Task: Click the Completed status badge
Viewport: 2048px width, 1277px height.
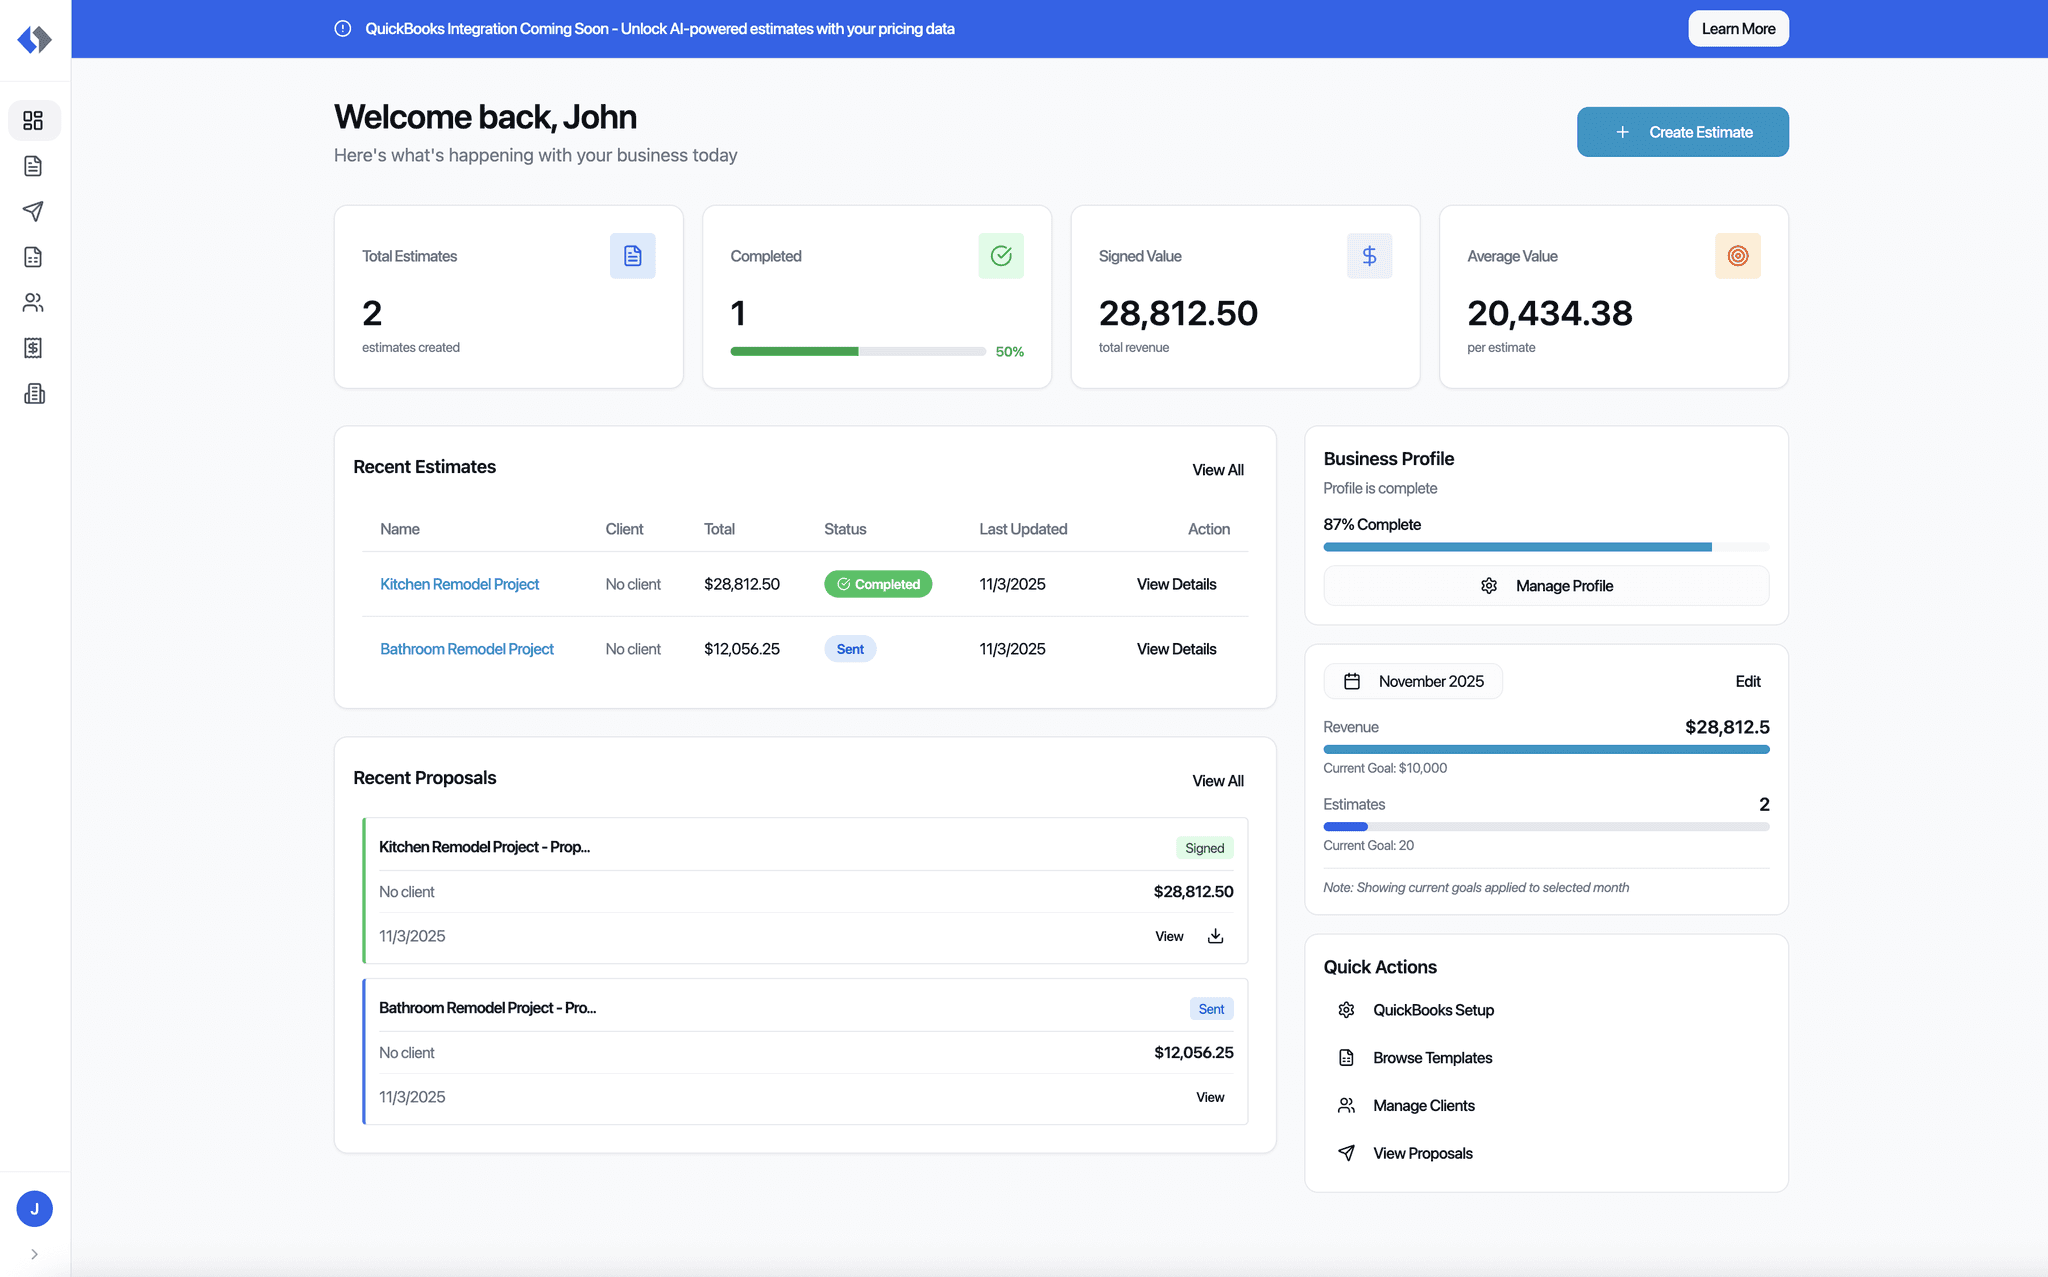Action: click(878, 584)
